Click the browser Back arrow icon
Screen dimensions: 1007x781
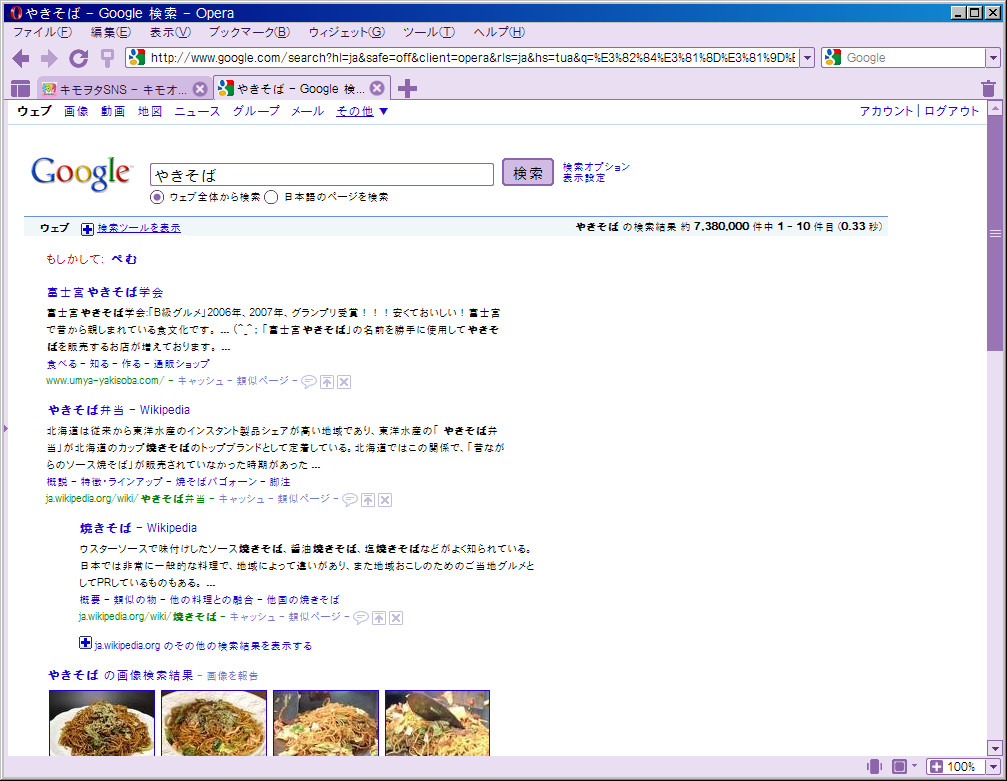coord(21,58)
